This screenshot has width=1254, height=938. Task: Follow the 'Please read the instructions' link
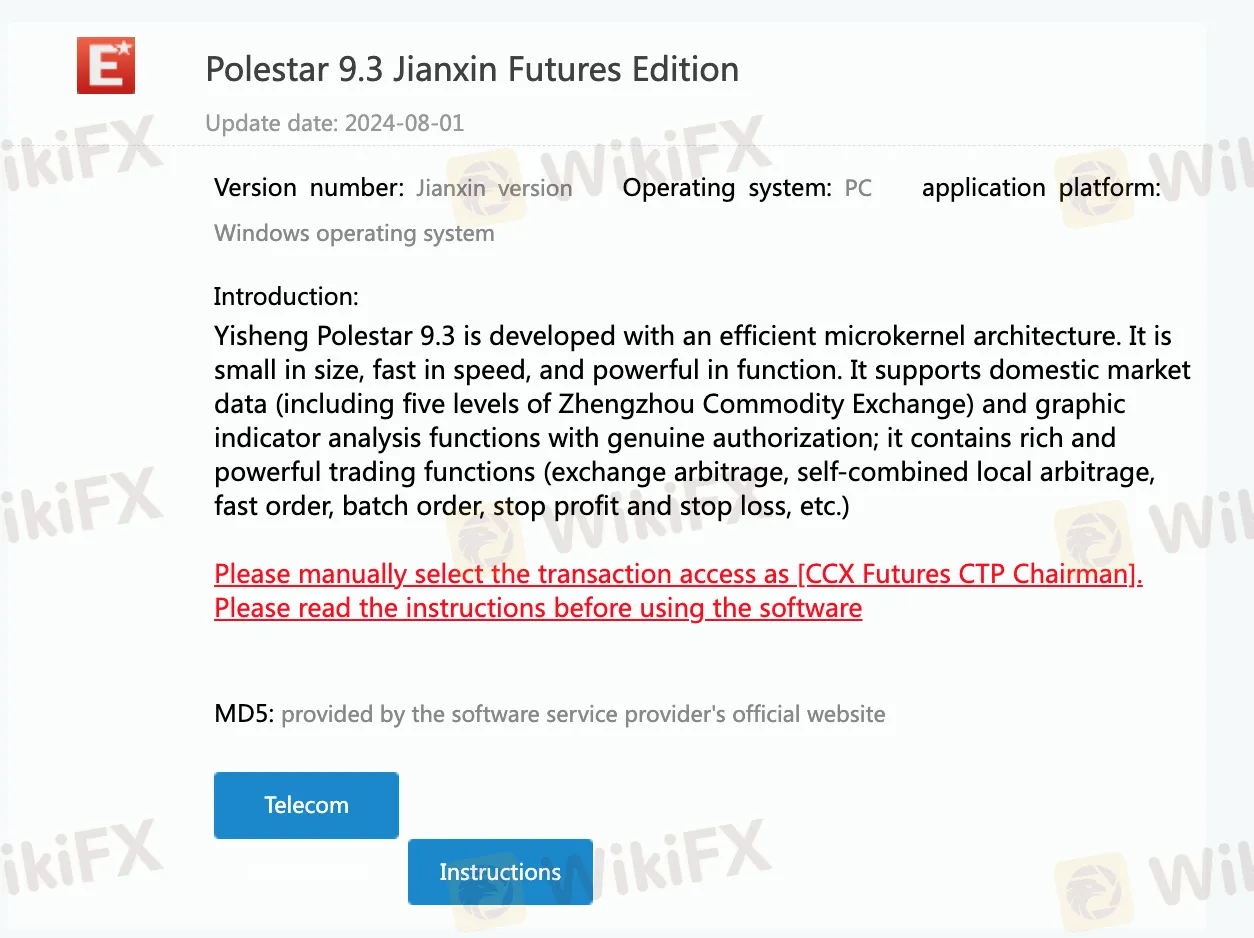click(538, 608)
